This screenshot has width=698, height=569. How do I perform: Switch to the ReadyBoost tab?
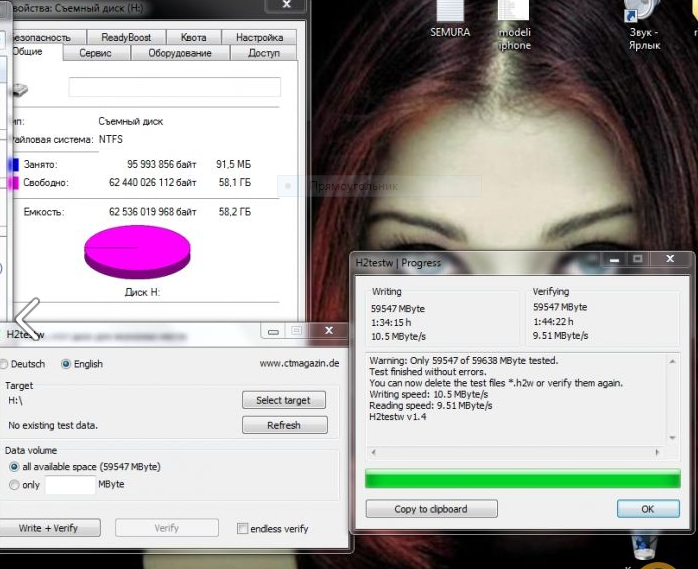(126, 37)
